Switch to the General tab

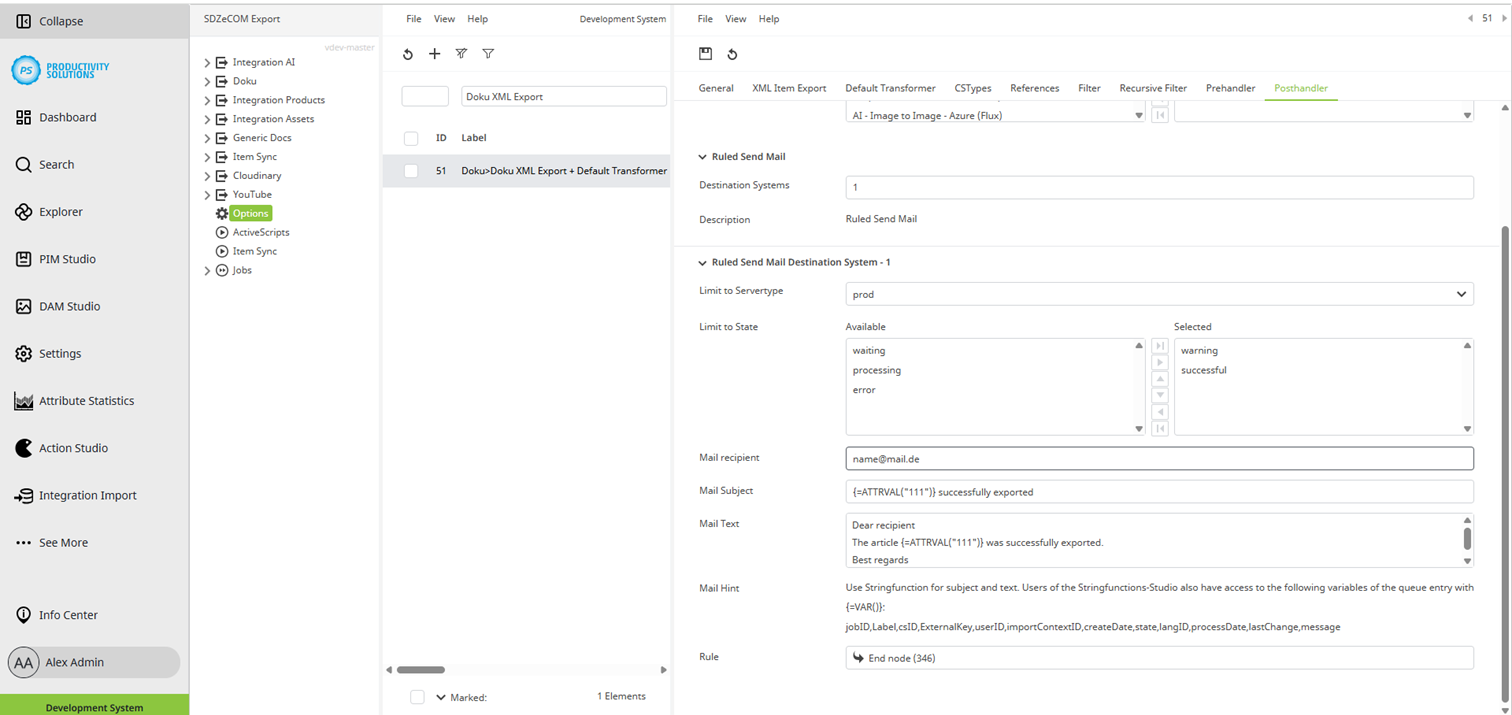point(716,88)
